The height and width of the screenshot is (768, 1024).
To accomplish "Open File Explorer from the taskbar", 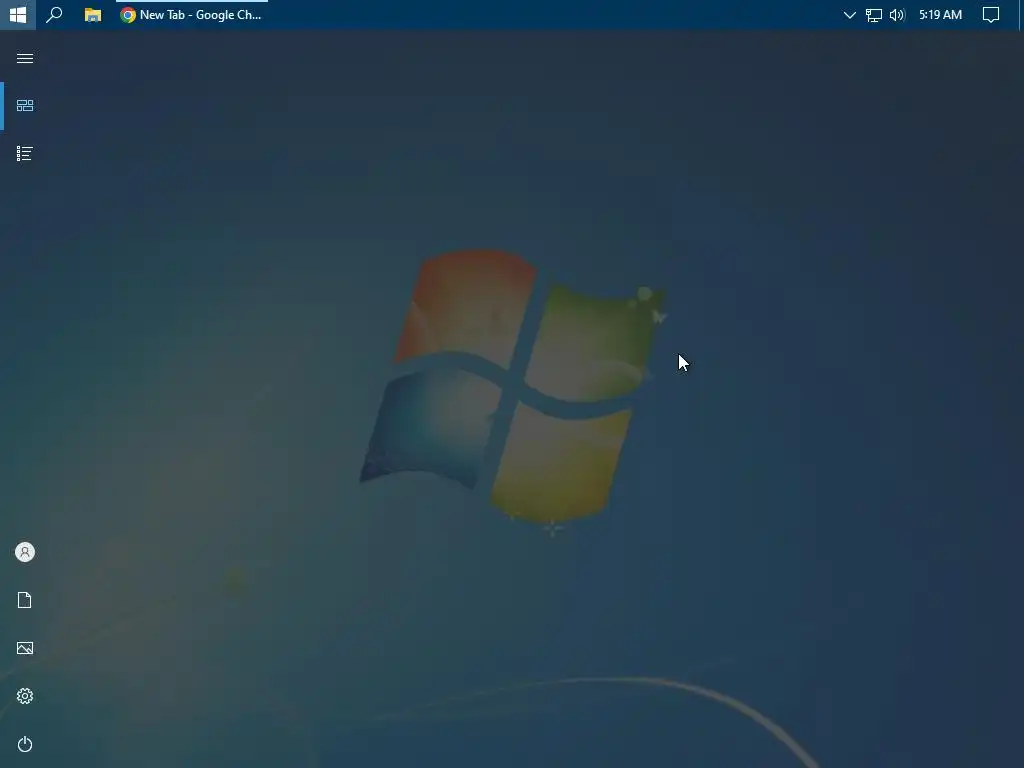I will (93, 14).
